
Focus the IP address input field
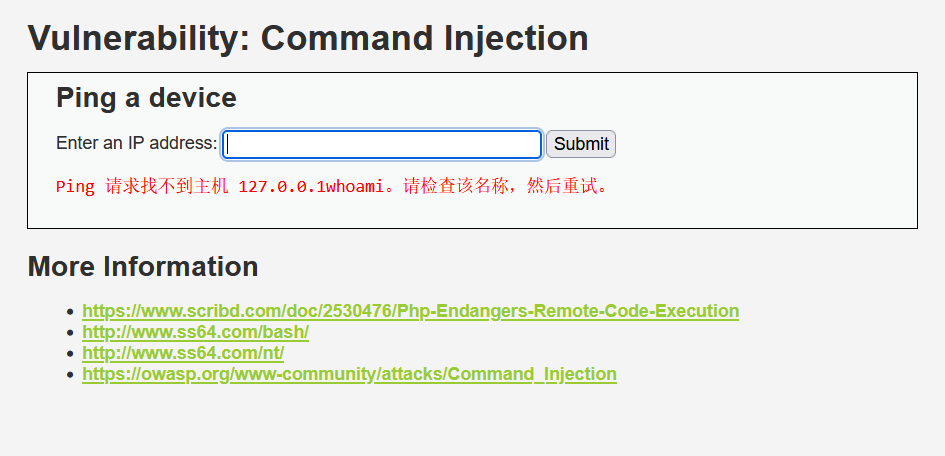382,145
